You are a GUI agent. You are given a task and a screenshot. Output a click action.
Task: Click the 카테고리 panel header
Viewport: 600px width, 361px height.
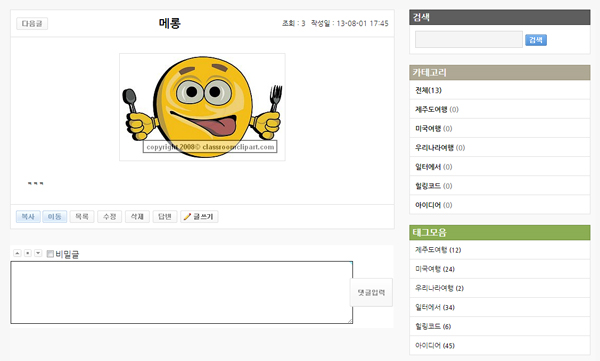pos(500,72)
